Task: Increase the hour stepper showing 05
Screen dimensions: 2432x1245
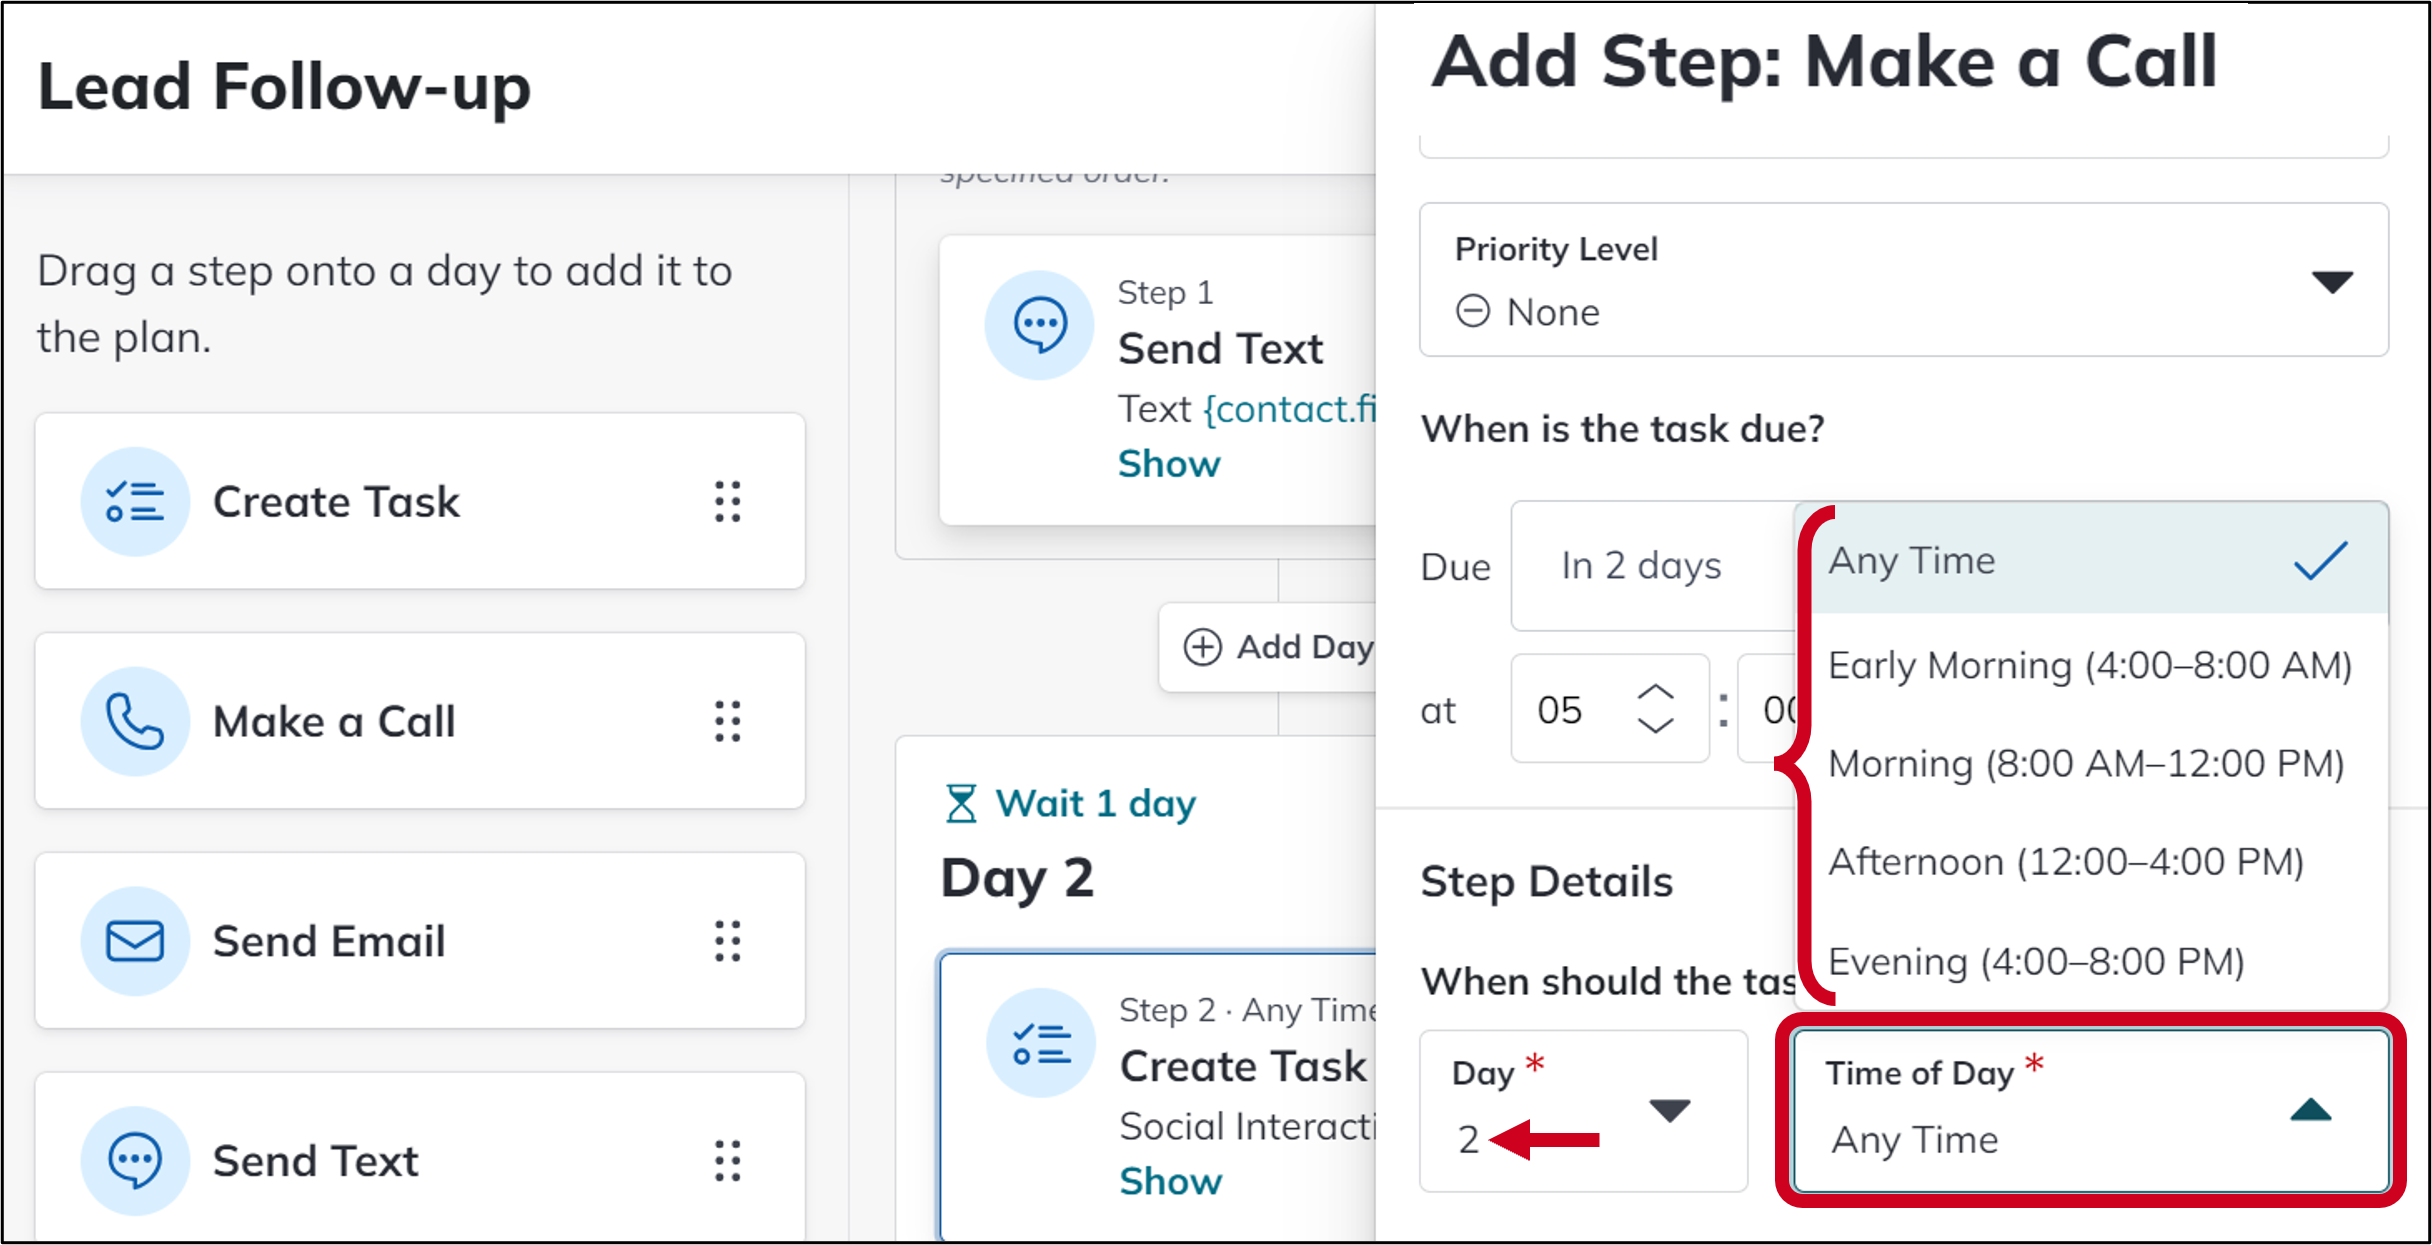Action: coord(1655,693)
